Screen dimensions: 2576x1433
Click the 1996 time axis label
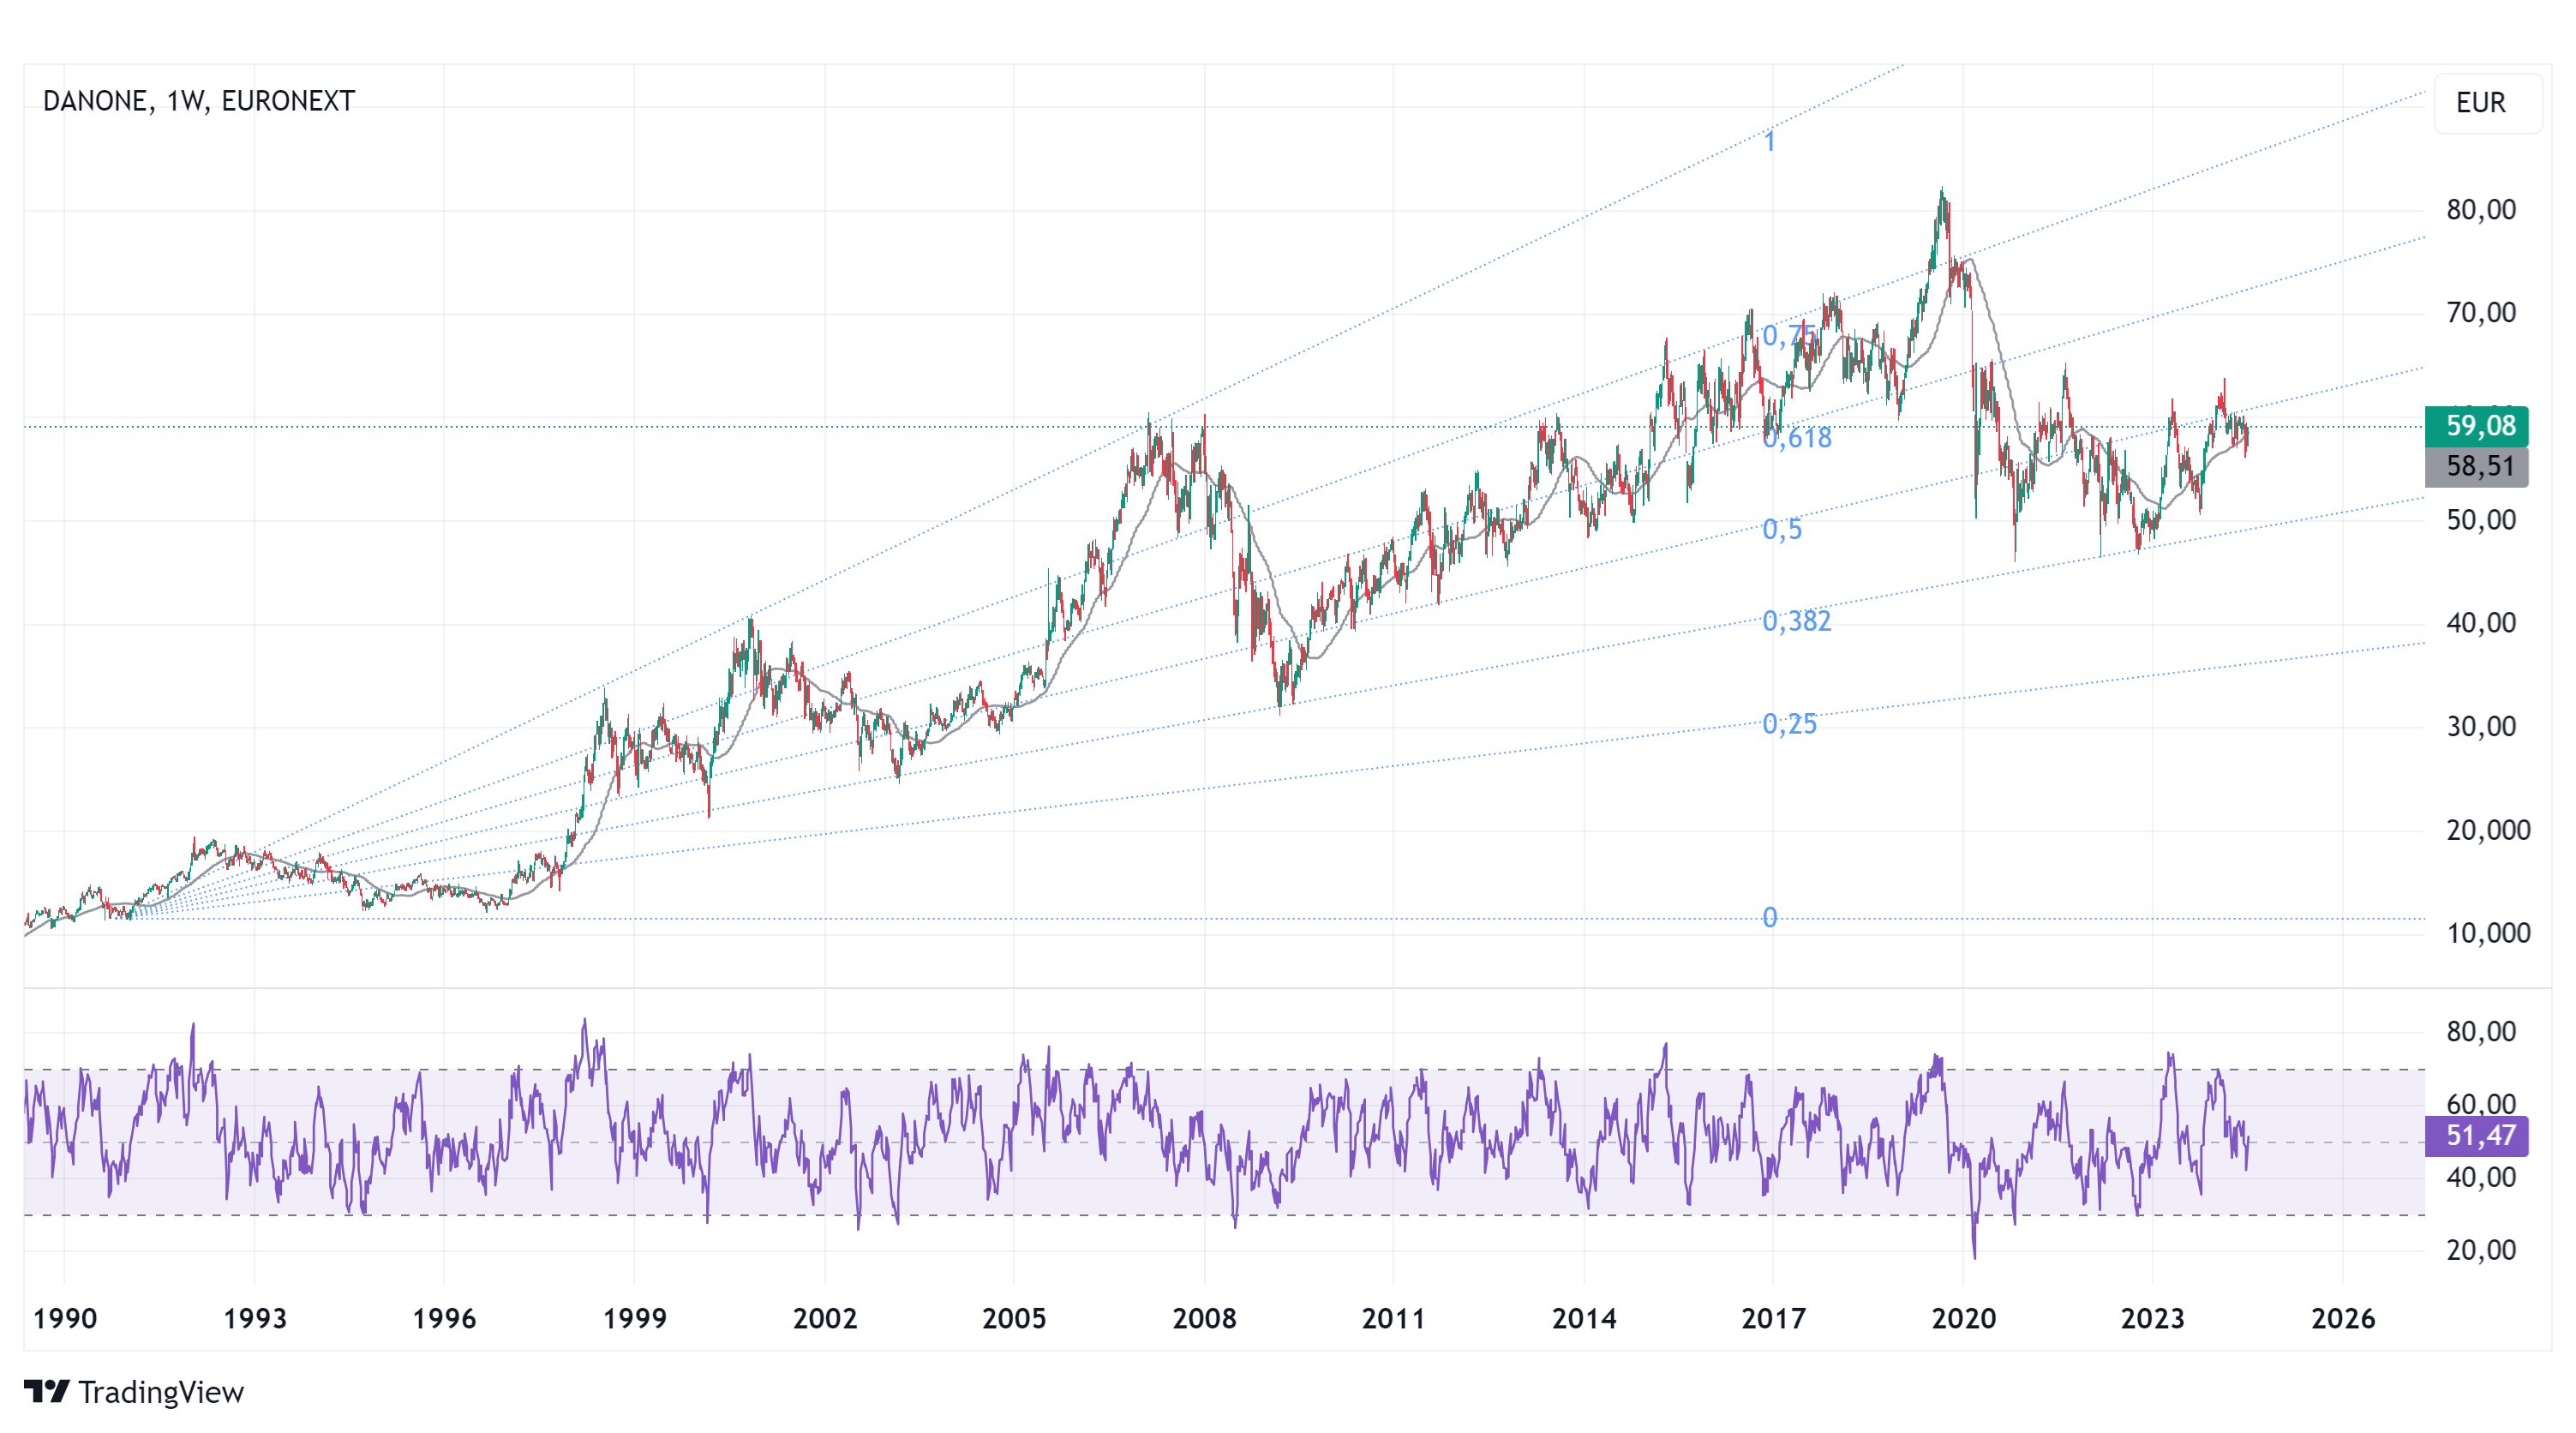pyautogui.click(x=444, y=1319)
